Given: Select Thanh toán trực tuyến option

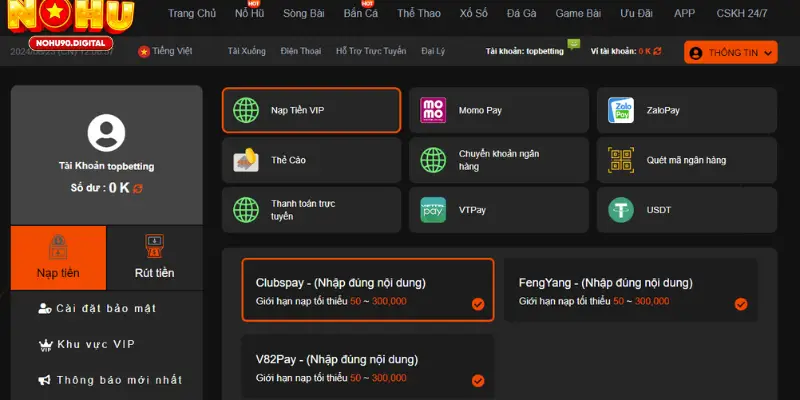Looking at the screenshot, I should pyautogui.click(x=311, y=210).
